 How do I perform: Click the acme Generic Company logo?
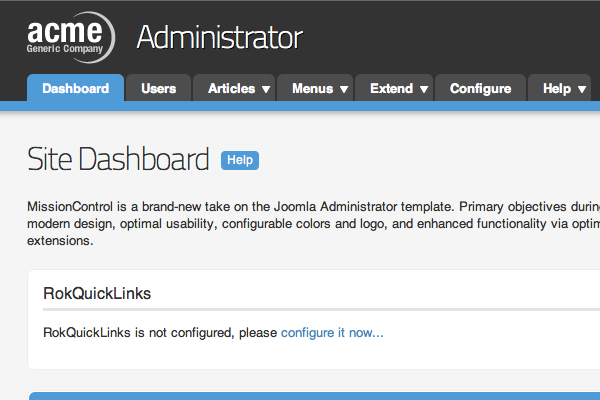click(70, 37)
